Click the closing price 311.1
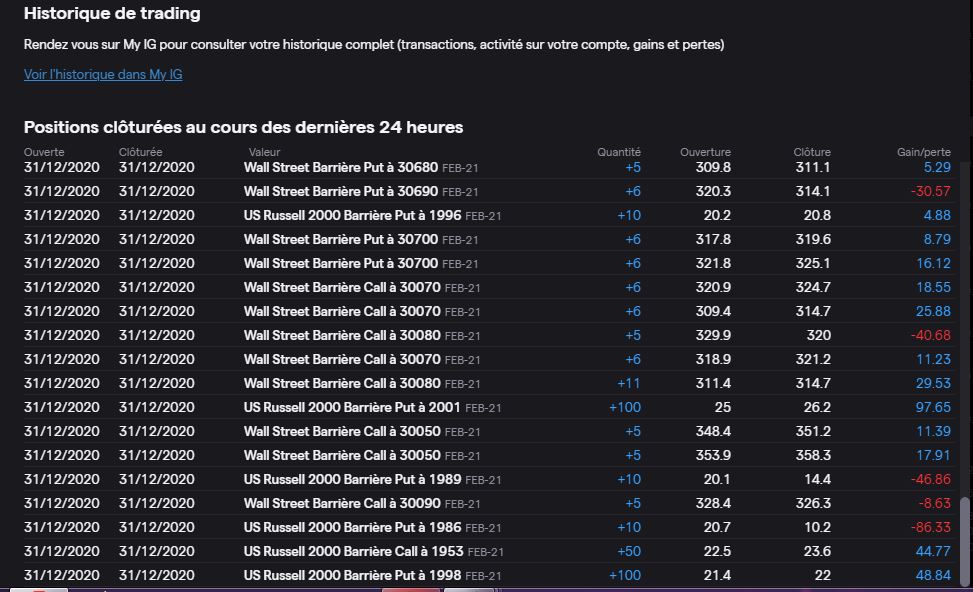 point(813,168)
